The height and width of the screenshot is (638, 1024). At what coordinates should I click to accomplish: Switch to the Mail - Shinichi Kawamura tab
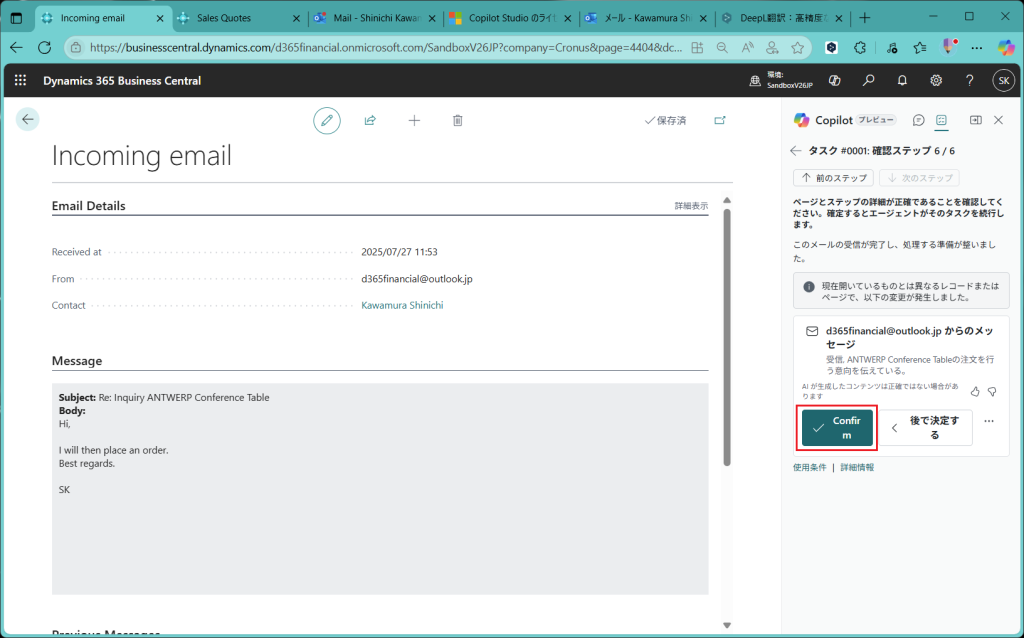point(376,18)
